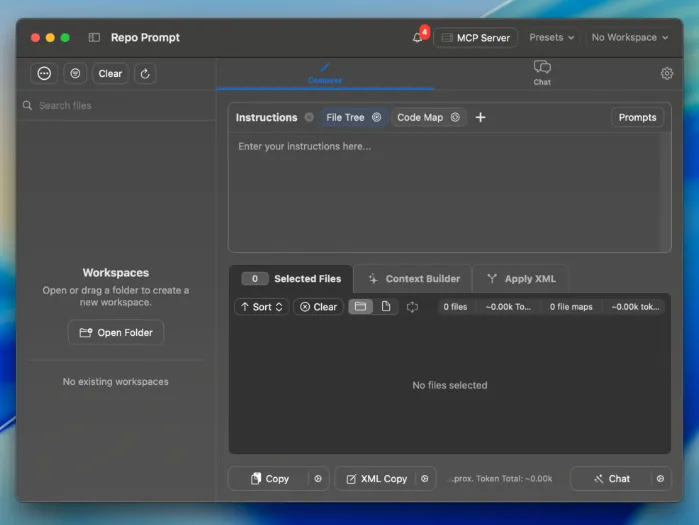The height and width of the screenshot is (525, 699).
Task: Click Open Folder in Workspaces
Action: pos(116,332)
